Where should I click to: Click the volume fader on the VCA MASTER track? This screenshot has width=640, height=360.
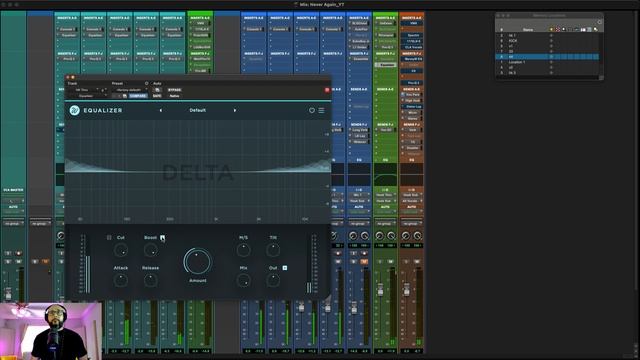[8, 293]
